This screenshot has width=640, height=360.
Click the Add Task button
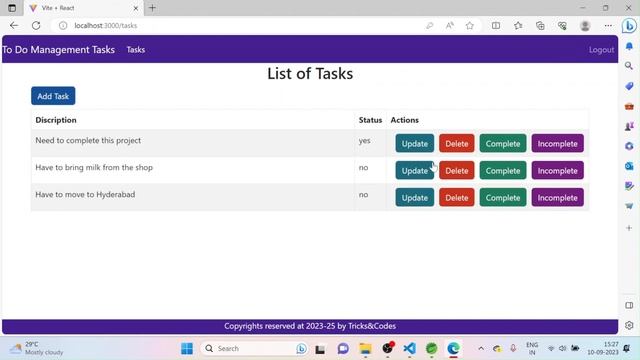click(53, 96)
